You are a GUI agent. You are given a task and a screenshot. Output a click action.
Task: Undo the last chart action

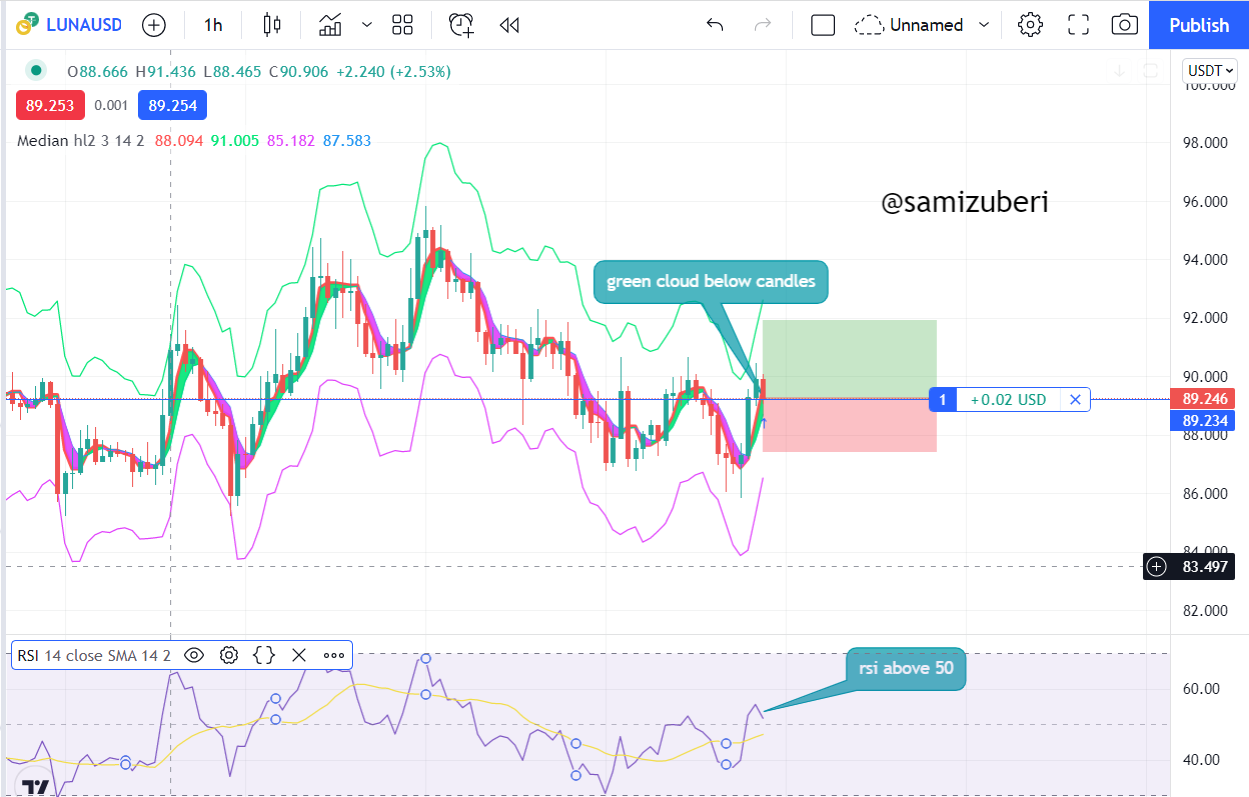pyautogui.click(x=714, y=25)
